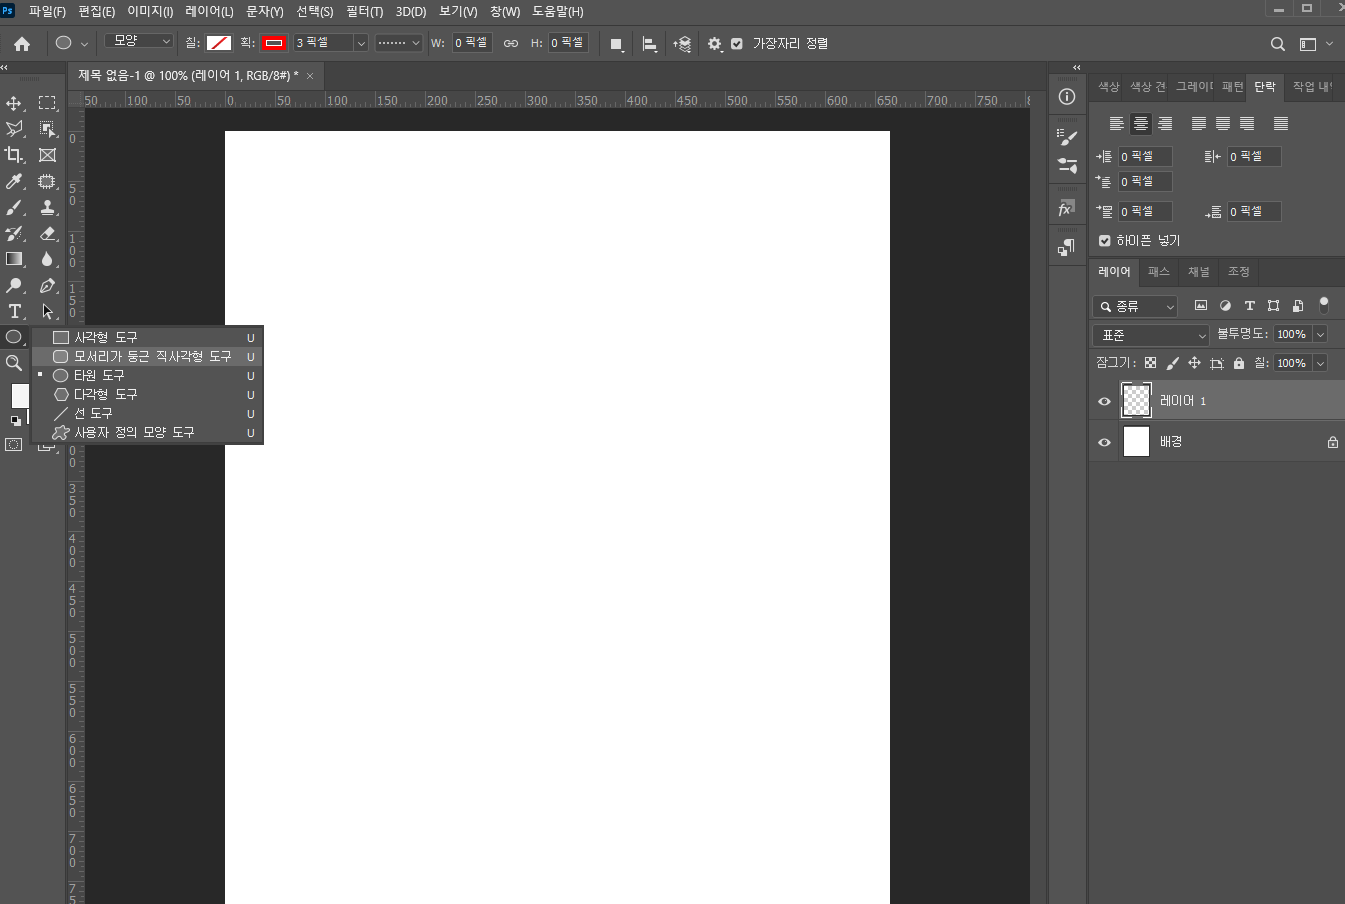Hide the 레이어 1 layer
The height and width of the screenshot is (904, 1345).
tap(1104, 401)
